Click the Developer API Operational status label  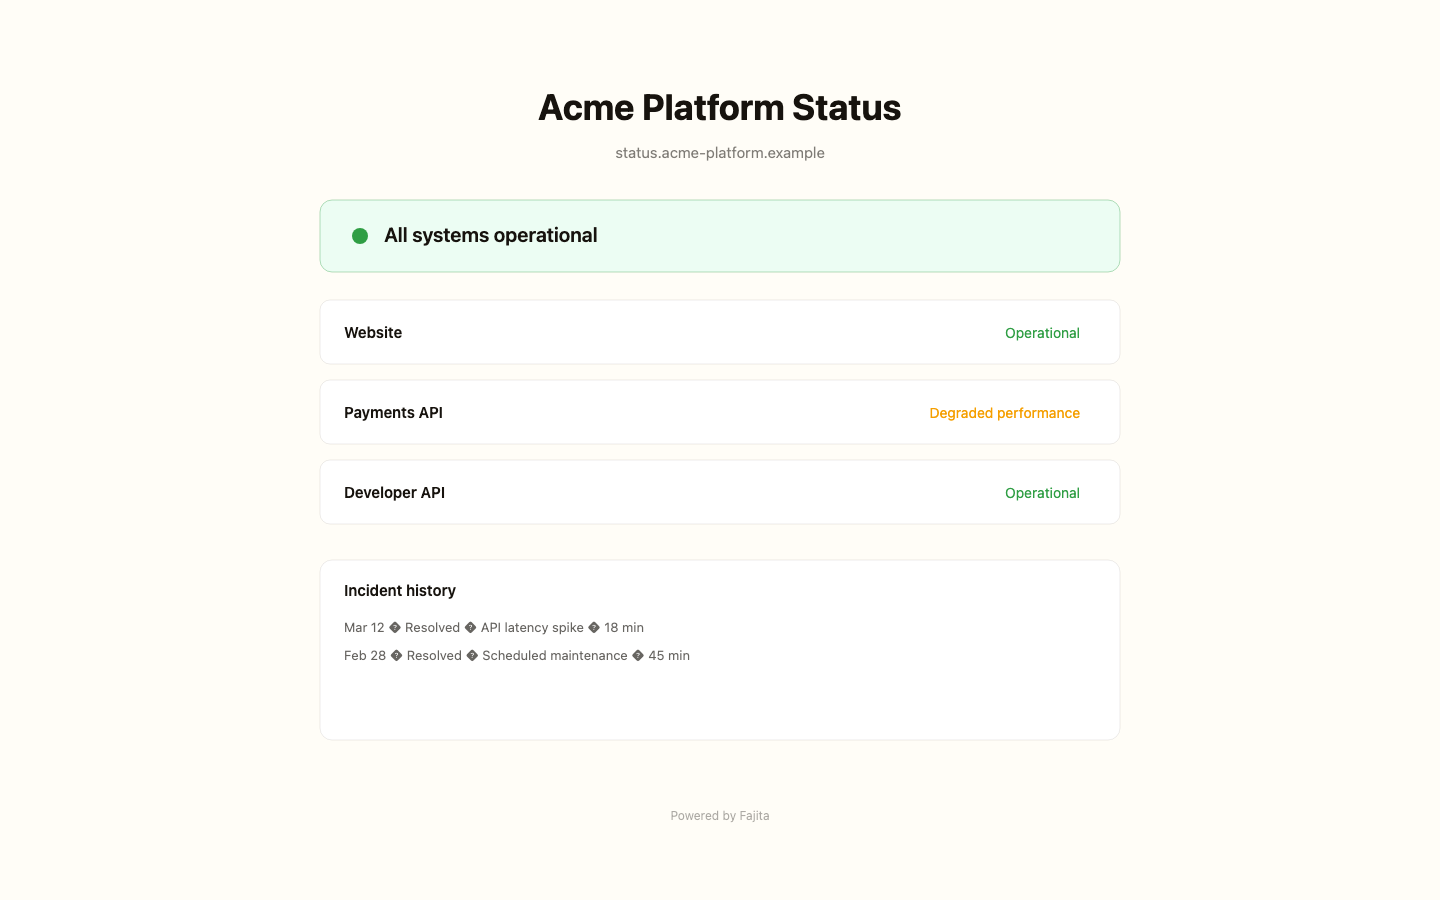click(x=1042, y=493)
